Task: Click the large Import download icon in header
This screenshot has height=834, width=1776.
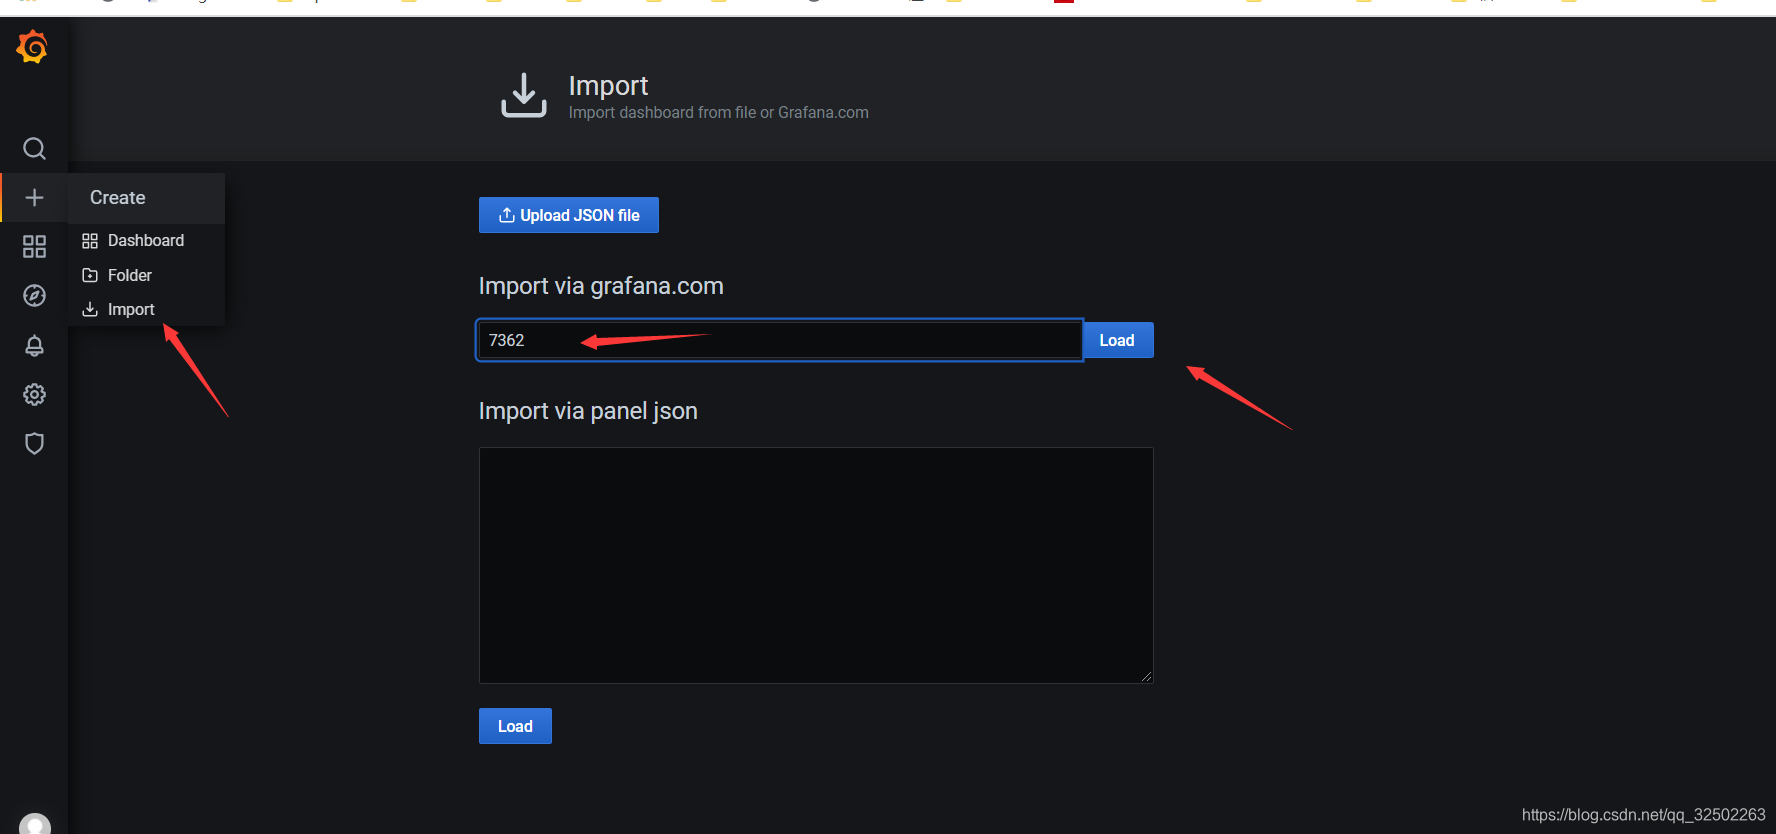Action: tap(524, 96)
